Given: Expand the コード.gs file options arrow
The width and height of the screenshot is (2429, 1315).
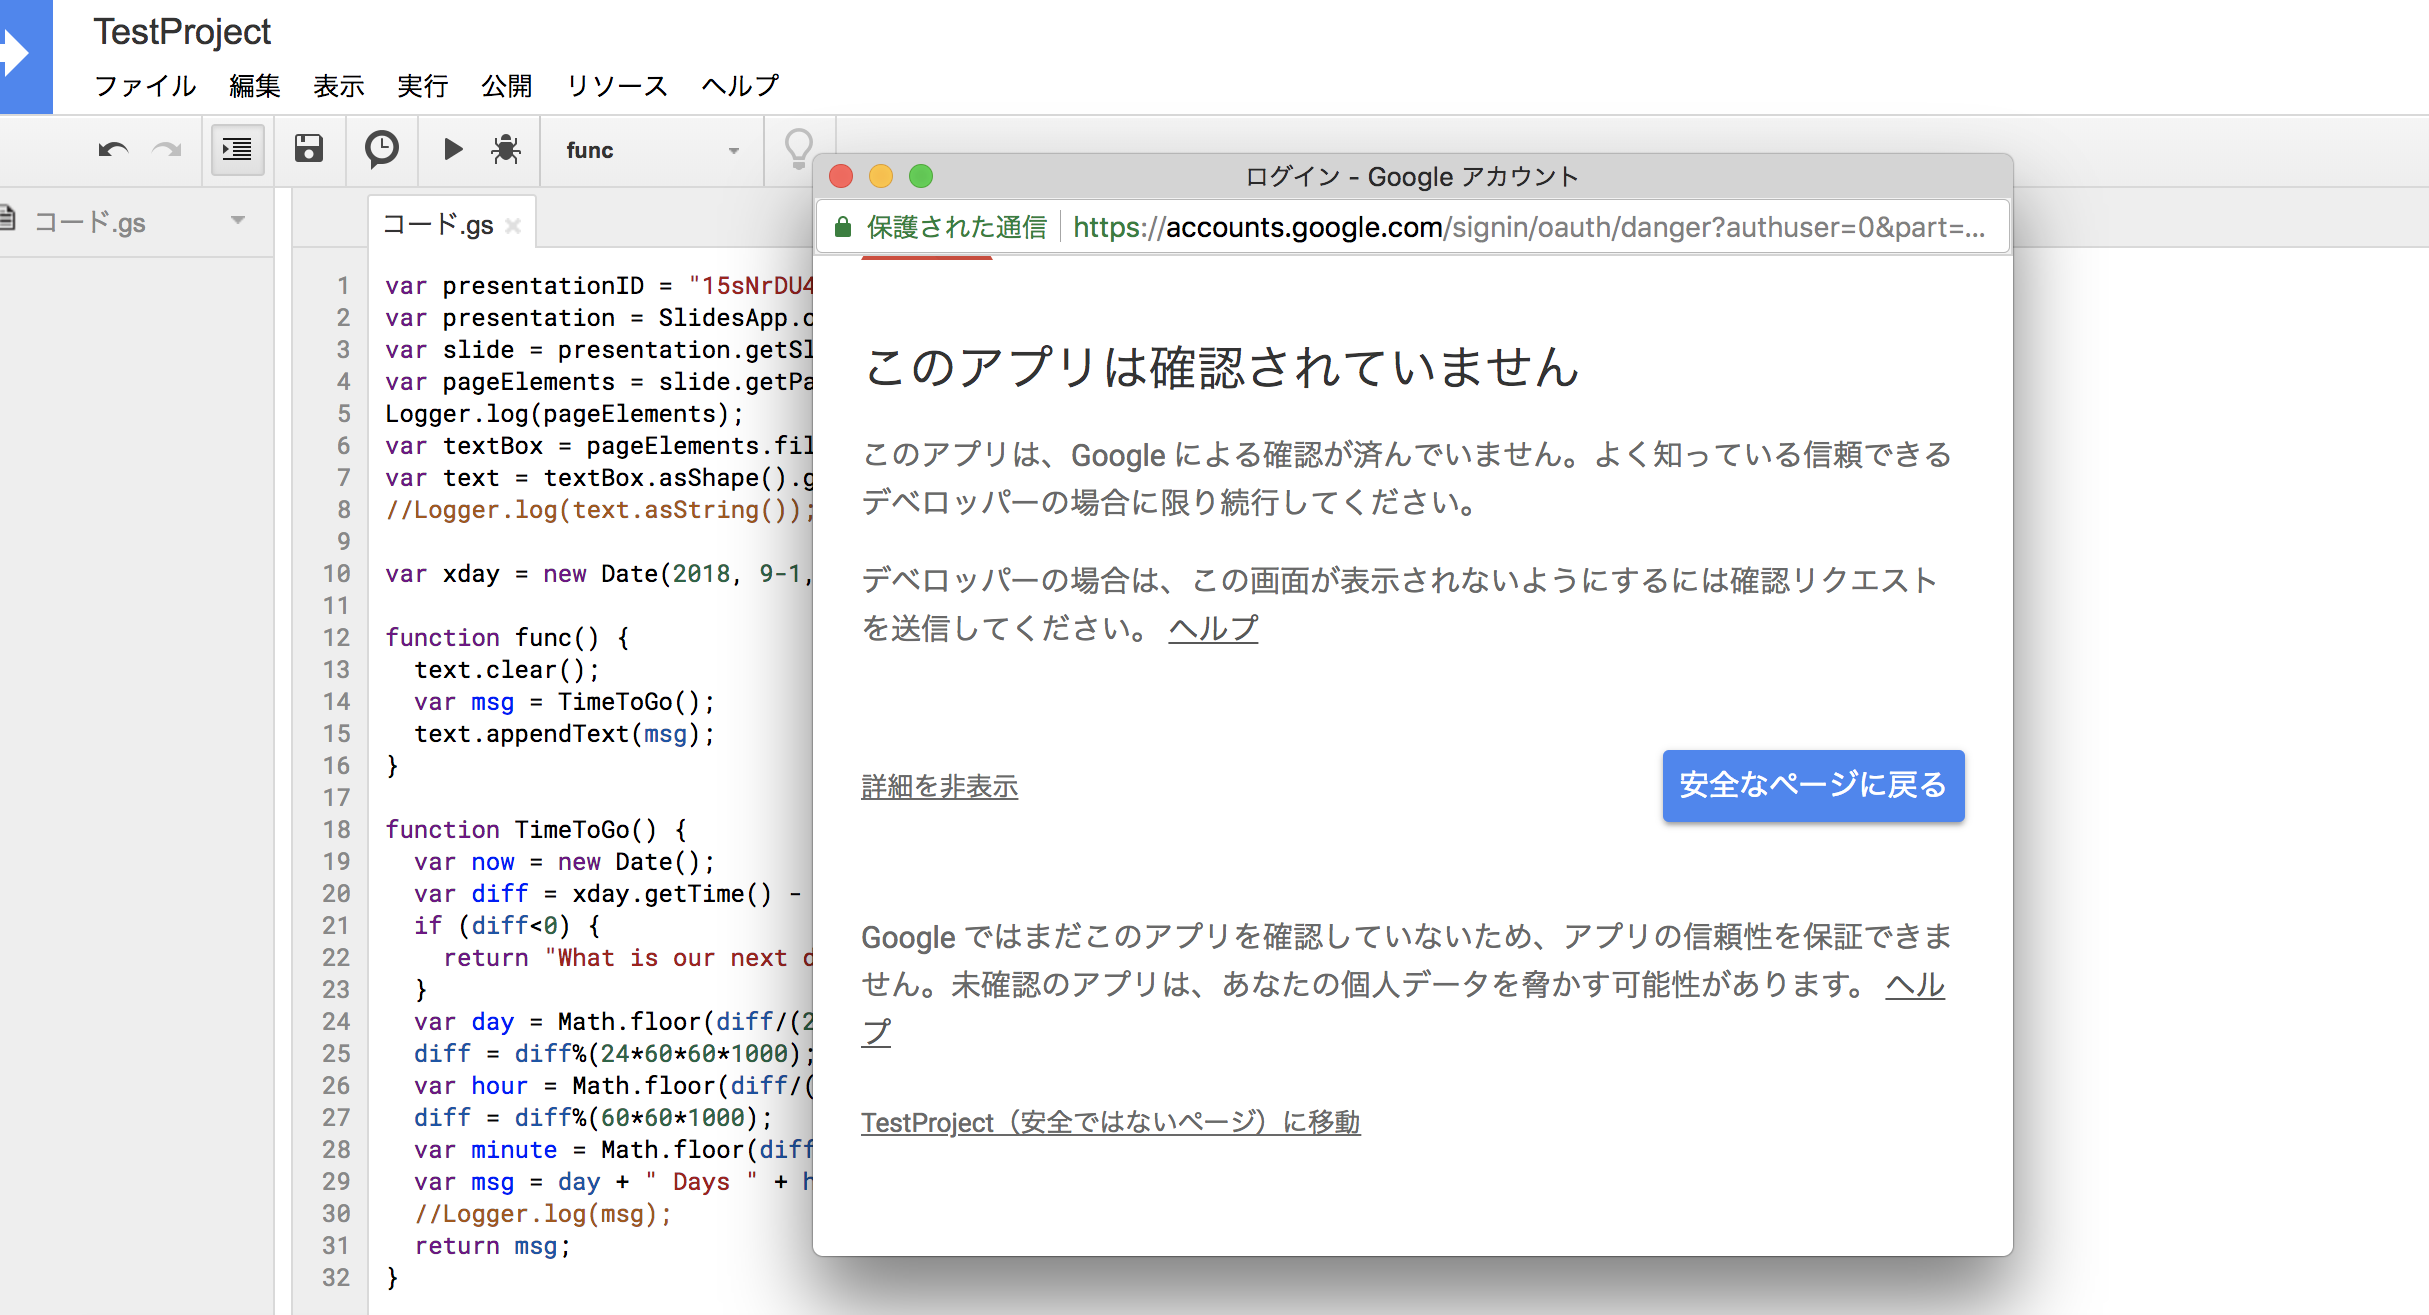Looking at the screenshot, I should pyautogui.click(x=238, y=220).
